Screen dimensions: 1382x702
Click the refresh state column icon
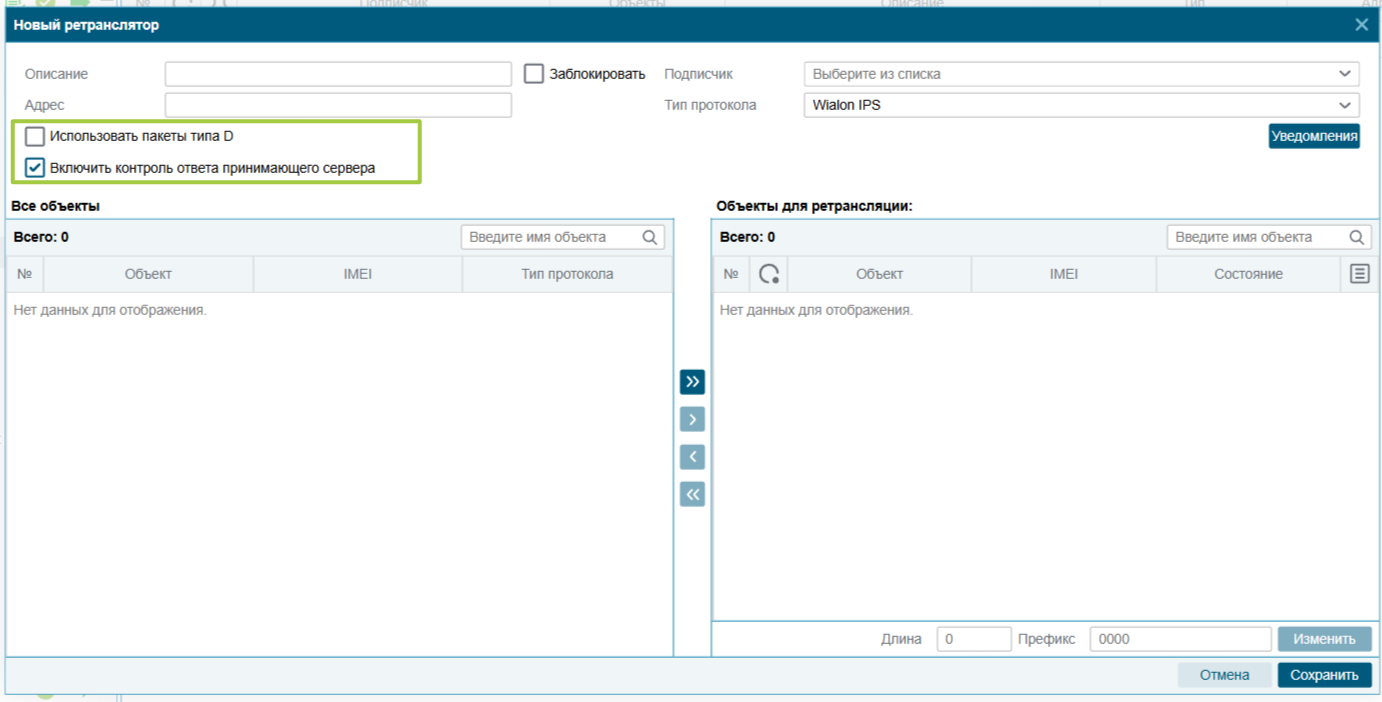pos(769,274)
